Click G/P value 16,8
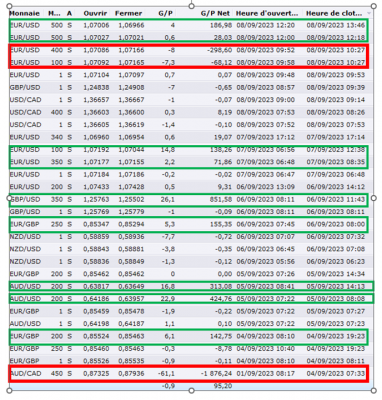The height and width of the screenshot is (400, 382). pyautogui.click(x=168, y=286)
